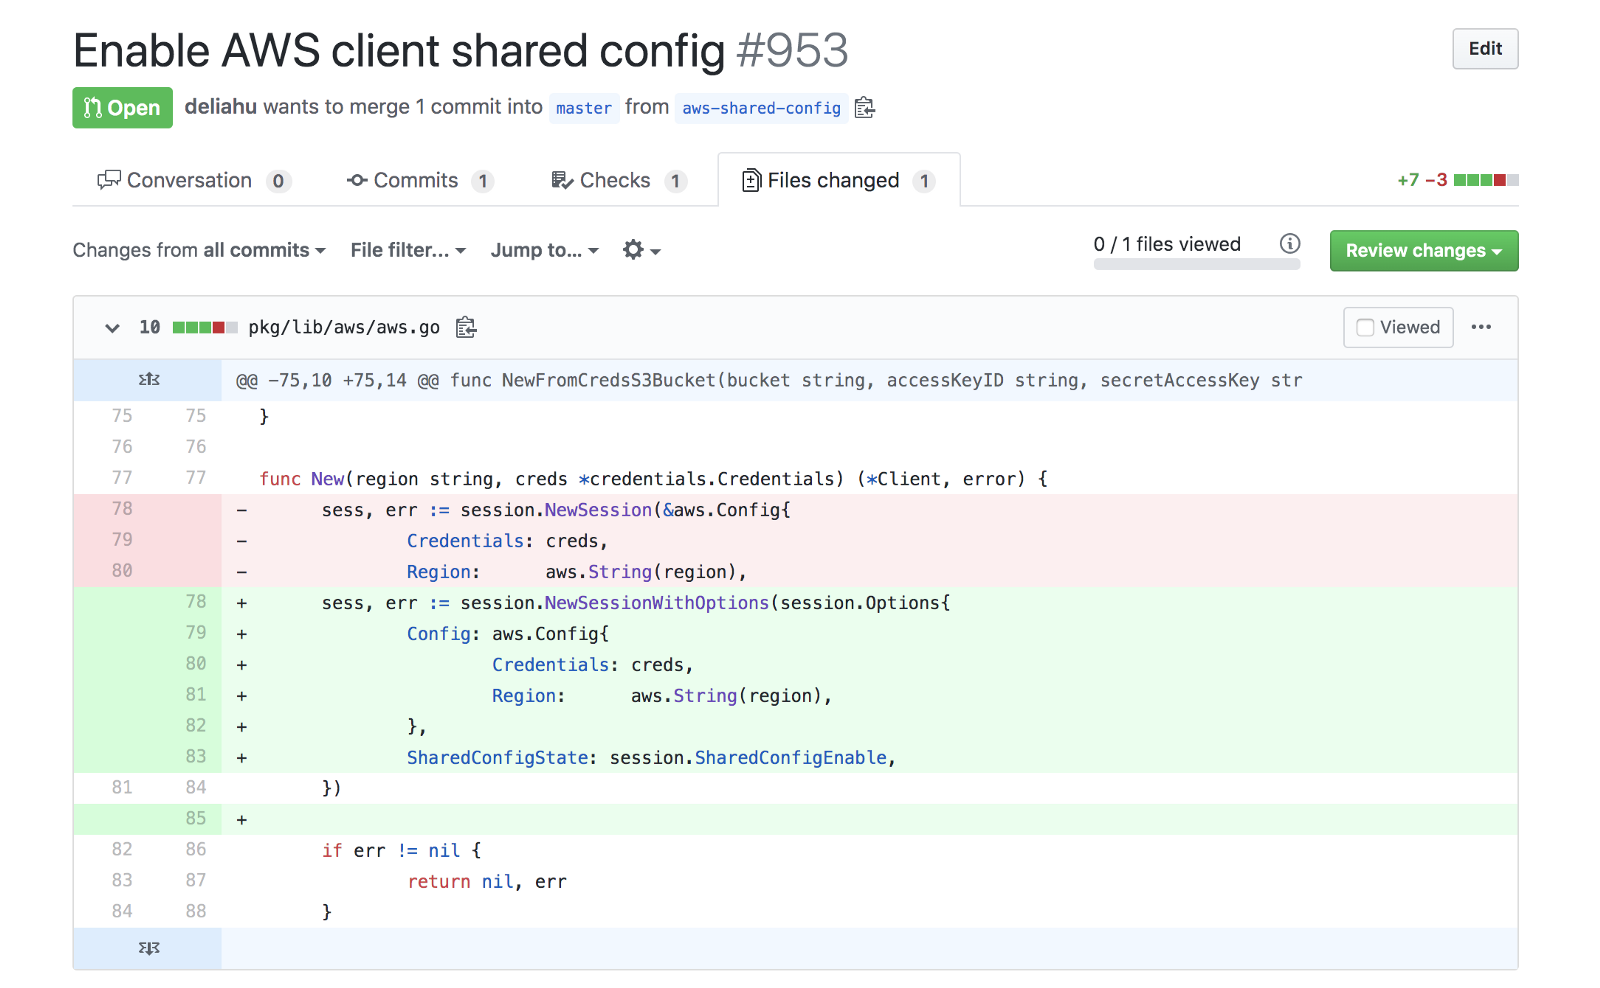Open the Jump to dropdown
The image size is (1600, 988).
(544, 250)
